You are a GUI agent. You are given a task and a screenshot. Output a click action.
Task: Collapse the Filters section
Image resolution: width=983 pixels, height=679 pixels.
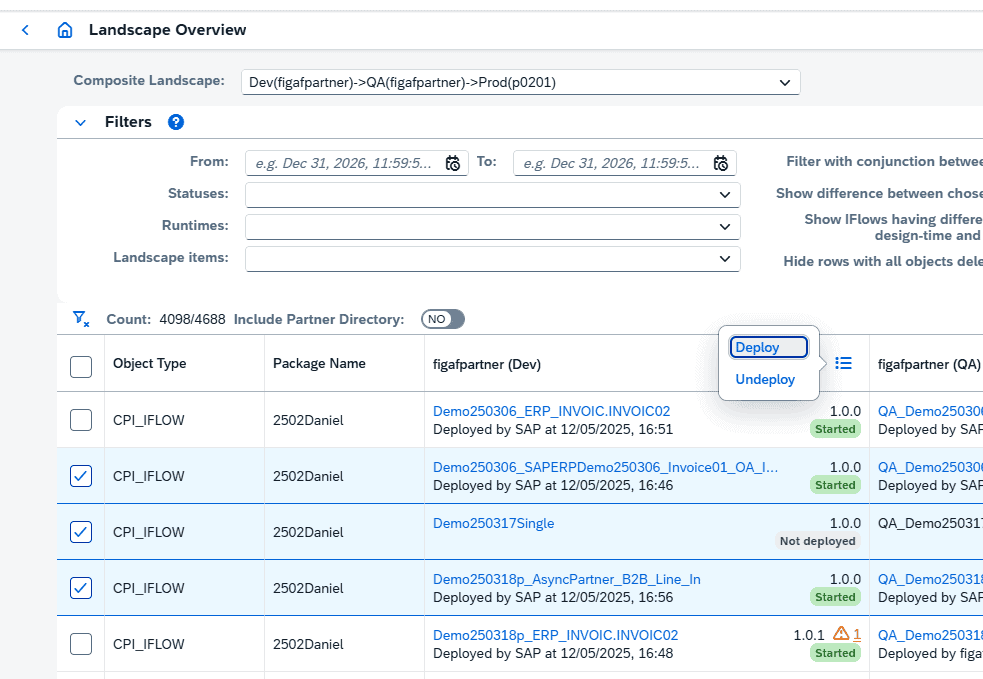[x=80, y=122]
